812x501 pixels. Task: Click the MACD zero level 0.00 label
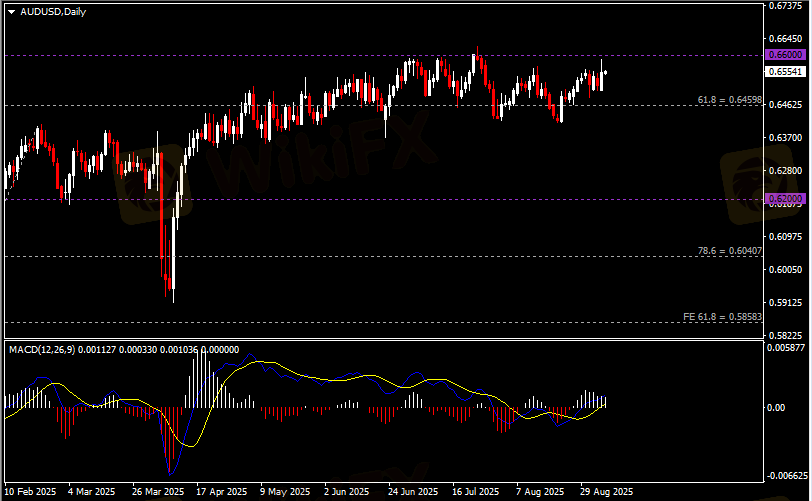tap(776, 408)
